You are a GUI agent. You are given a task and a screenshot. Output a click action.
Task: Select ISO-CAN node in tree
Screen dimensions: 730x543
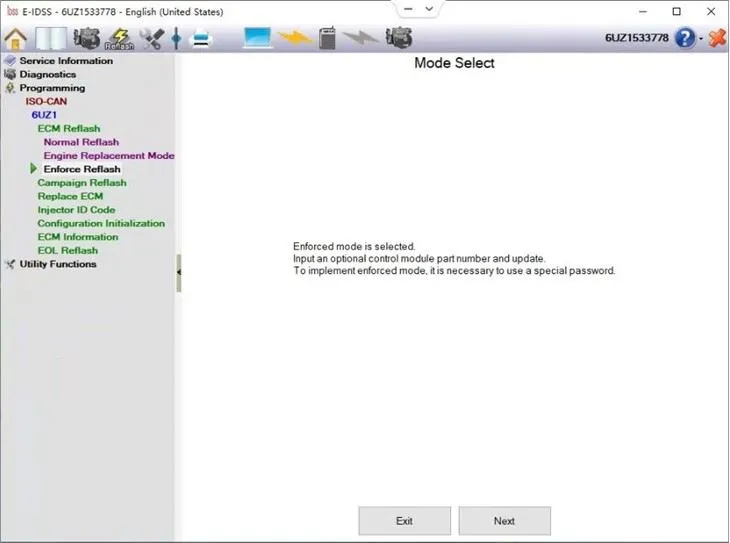(x=46, y=101)
